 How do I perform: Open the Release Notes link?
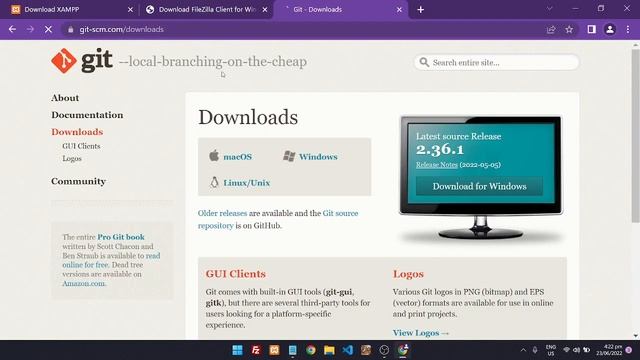[437, 165]
